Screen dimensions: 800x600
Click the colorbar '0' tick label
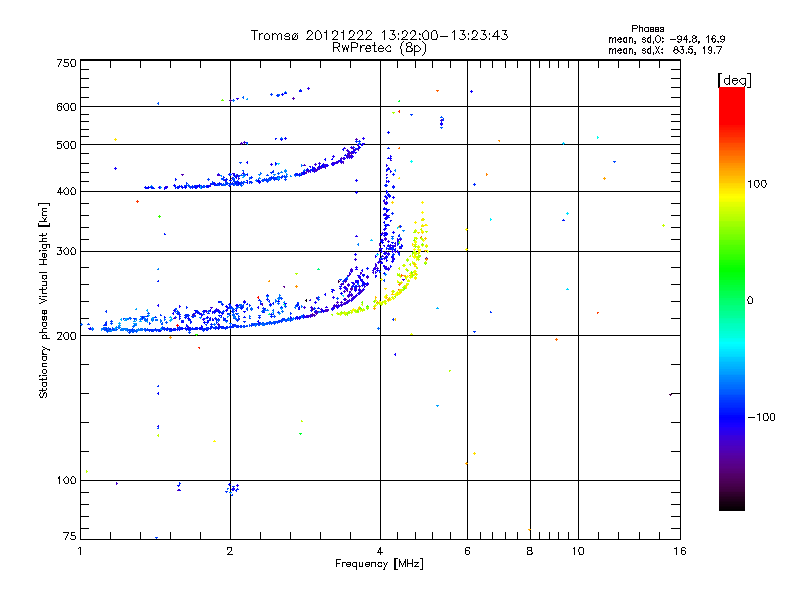(750, 301)
